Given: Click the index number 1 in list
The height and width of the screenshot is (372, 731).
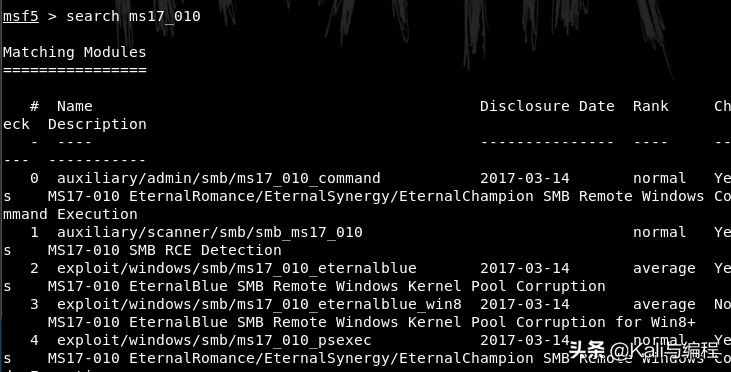Looking at the screenshot, I should (x=34, y=232).
